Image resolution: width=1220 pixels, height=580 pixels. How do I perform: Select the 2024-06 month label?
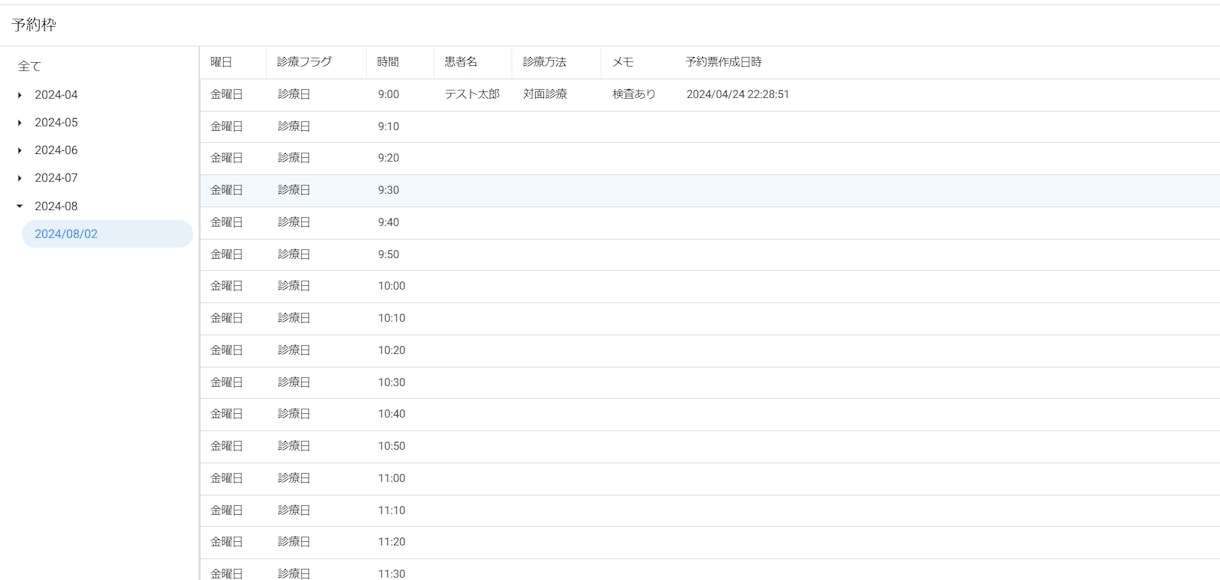56,151
